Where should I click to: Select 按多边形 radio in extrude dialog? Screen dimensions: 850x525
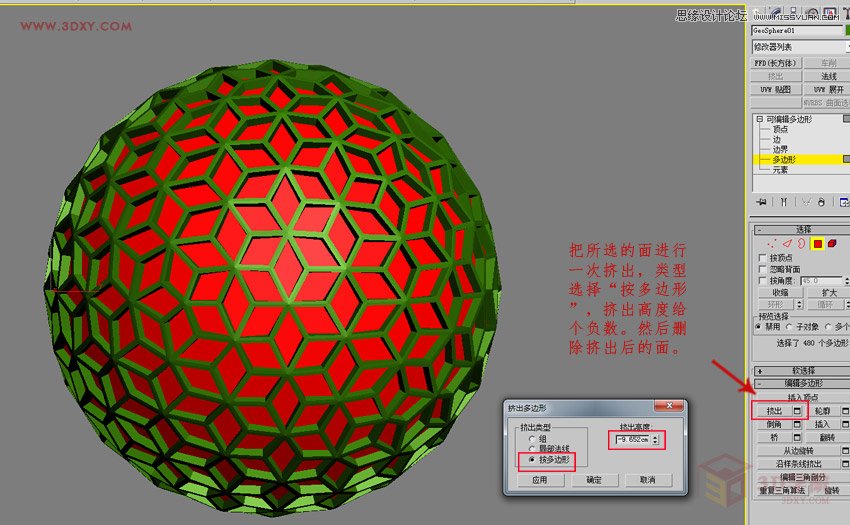(532, 460)
